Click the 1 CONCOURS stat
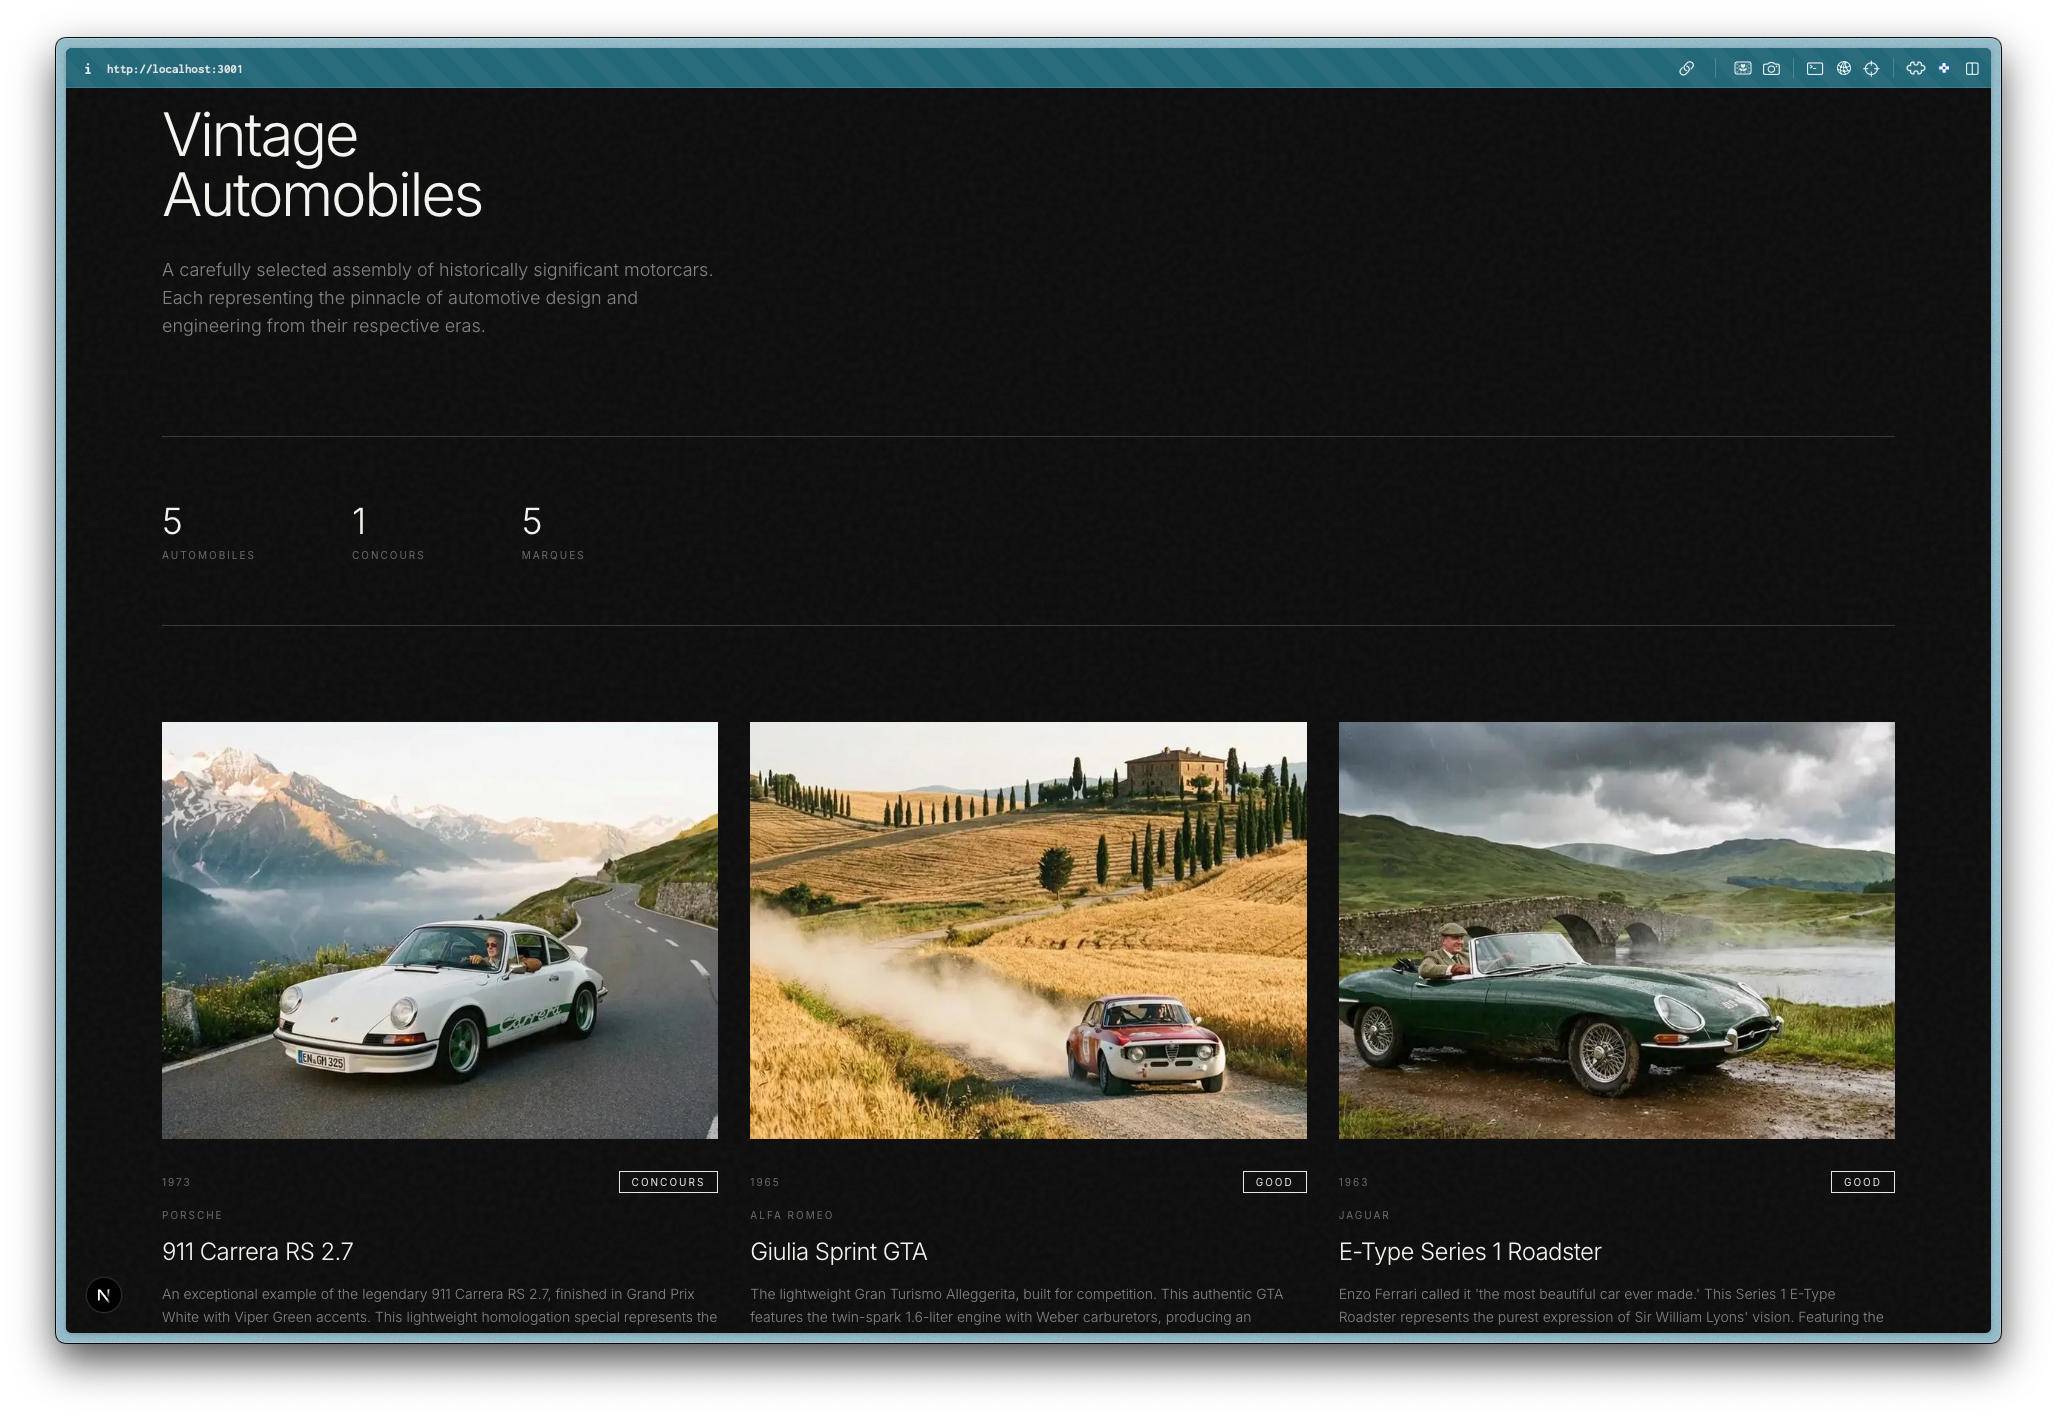 point(388,532)
